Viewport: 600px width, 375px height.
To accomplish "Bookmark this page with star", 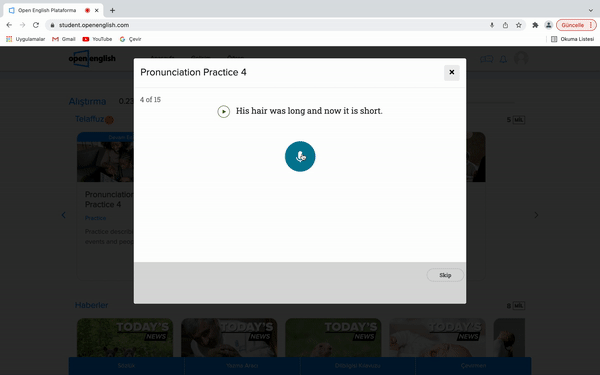I will (518, 25).
